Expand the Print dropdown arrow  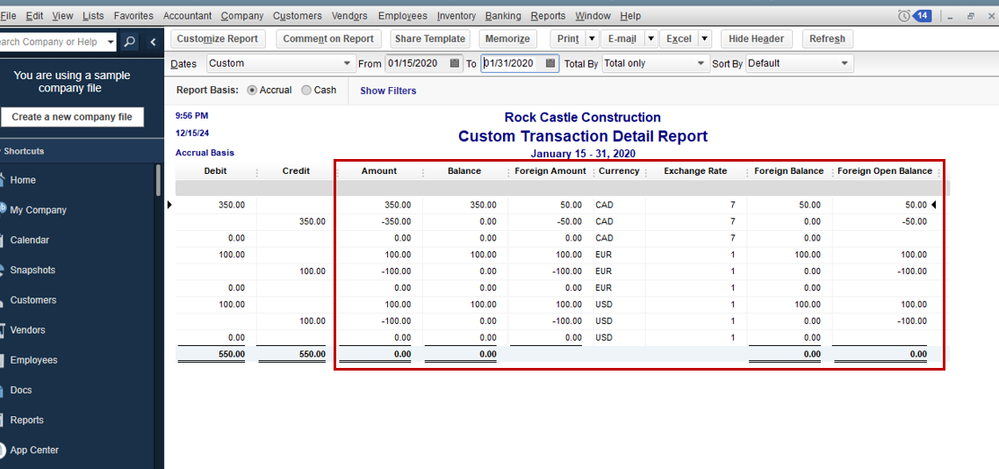(592, 39)
